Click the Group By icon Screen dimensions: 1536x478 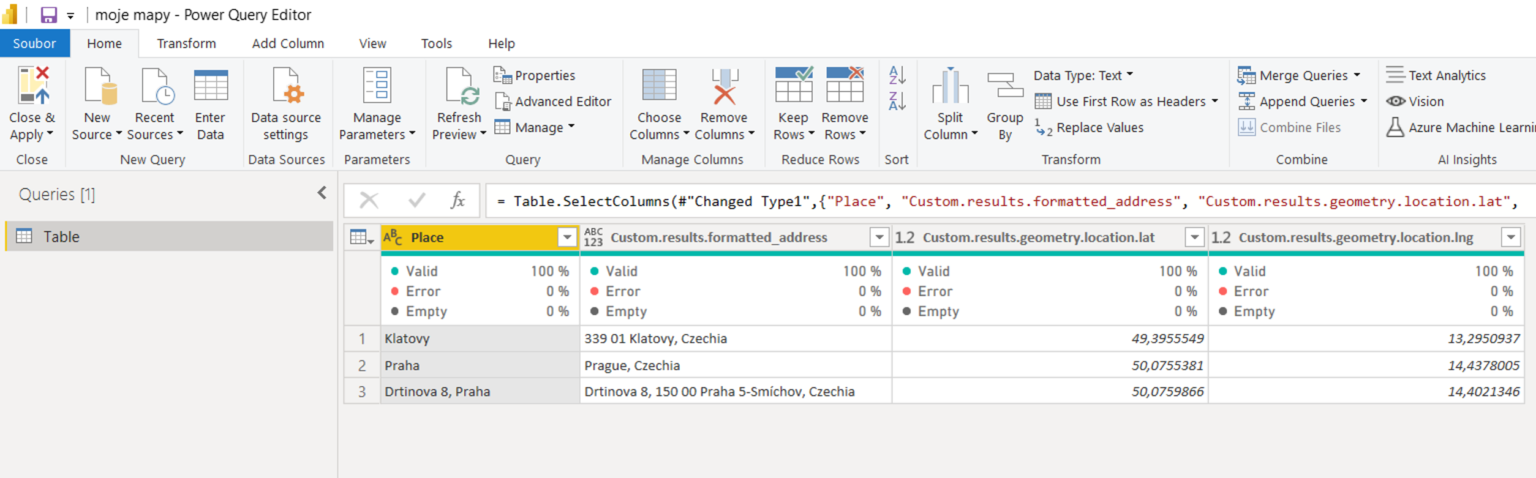point(1005,86)
